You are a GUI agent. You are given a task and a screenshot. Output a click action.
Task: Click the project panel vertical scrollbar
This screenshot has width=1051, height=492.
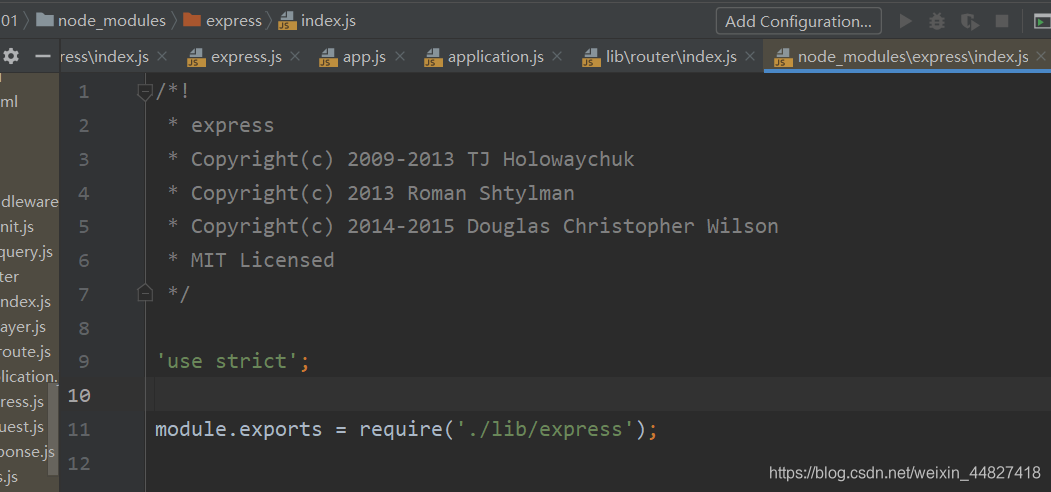pyautogui.click(x=53, y=430)
